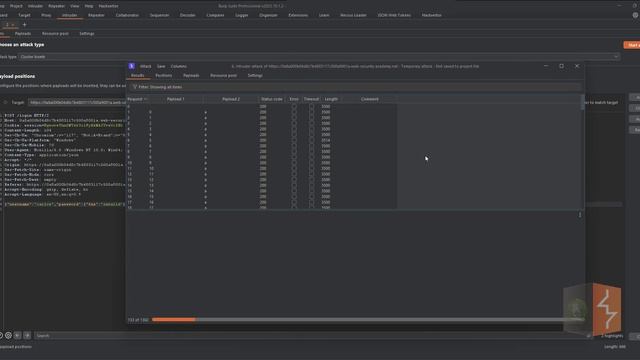Click the next match arrow beside search

[27, 336]
